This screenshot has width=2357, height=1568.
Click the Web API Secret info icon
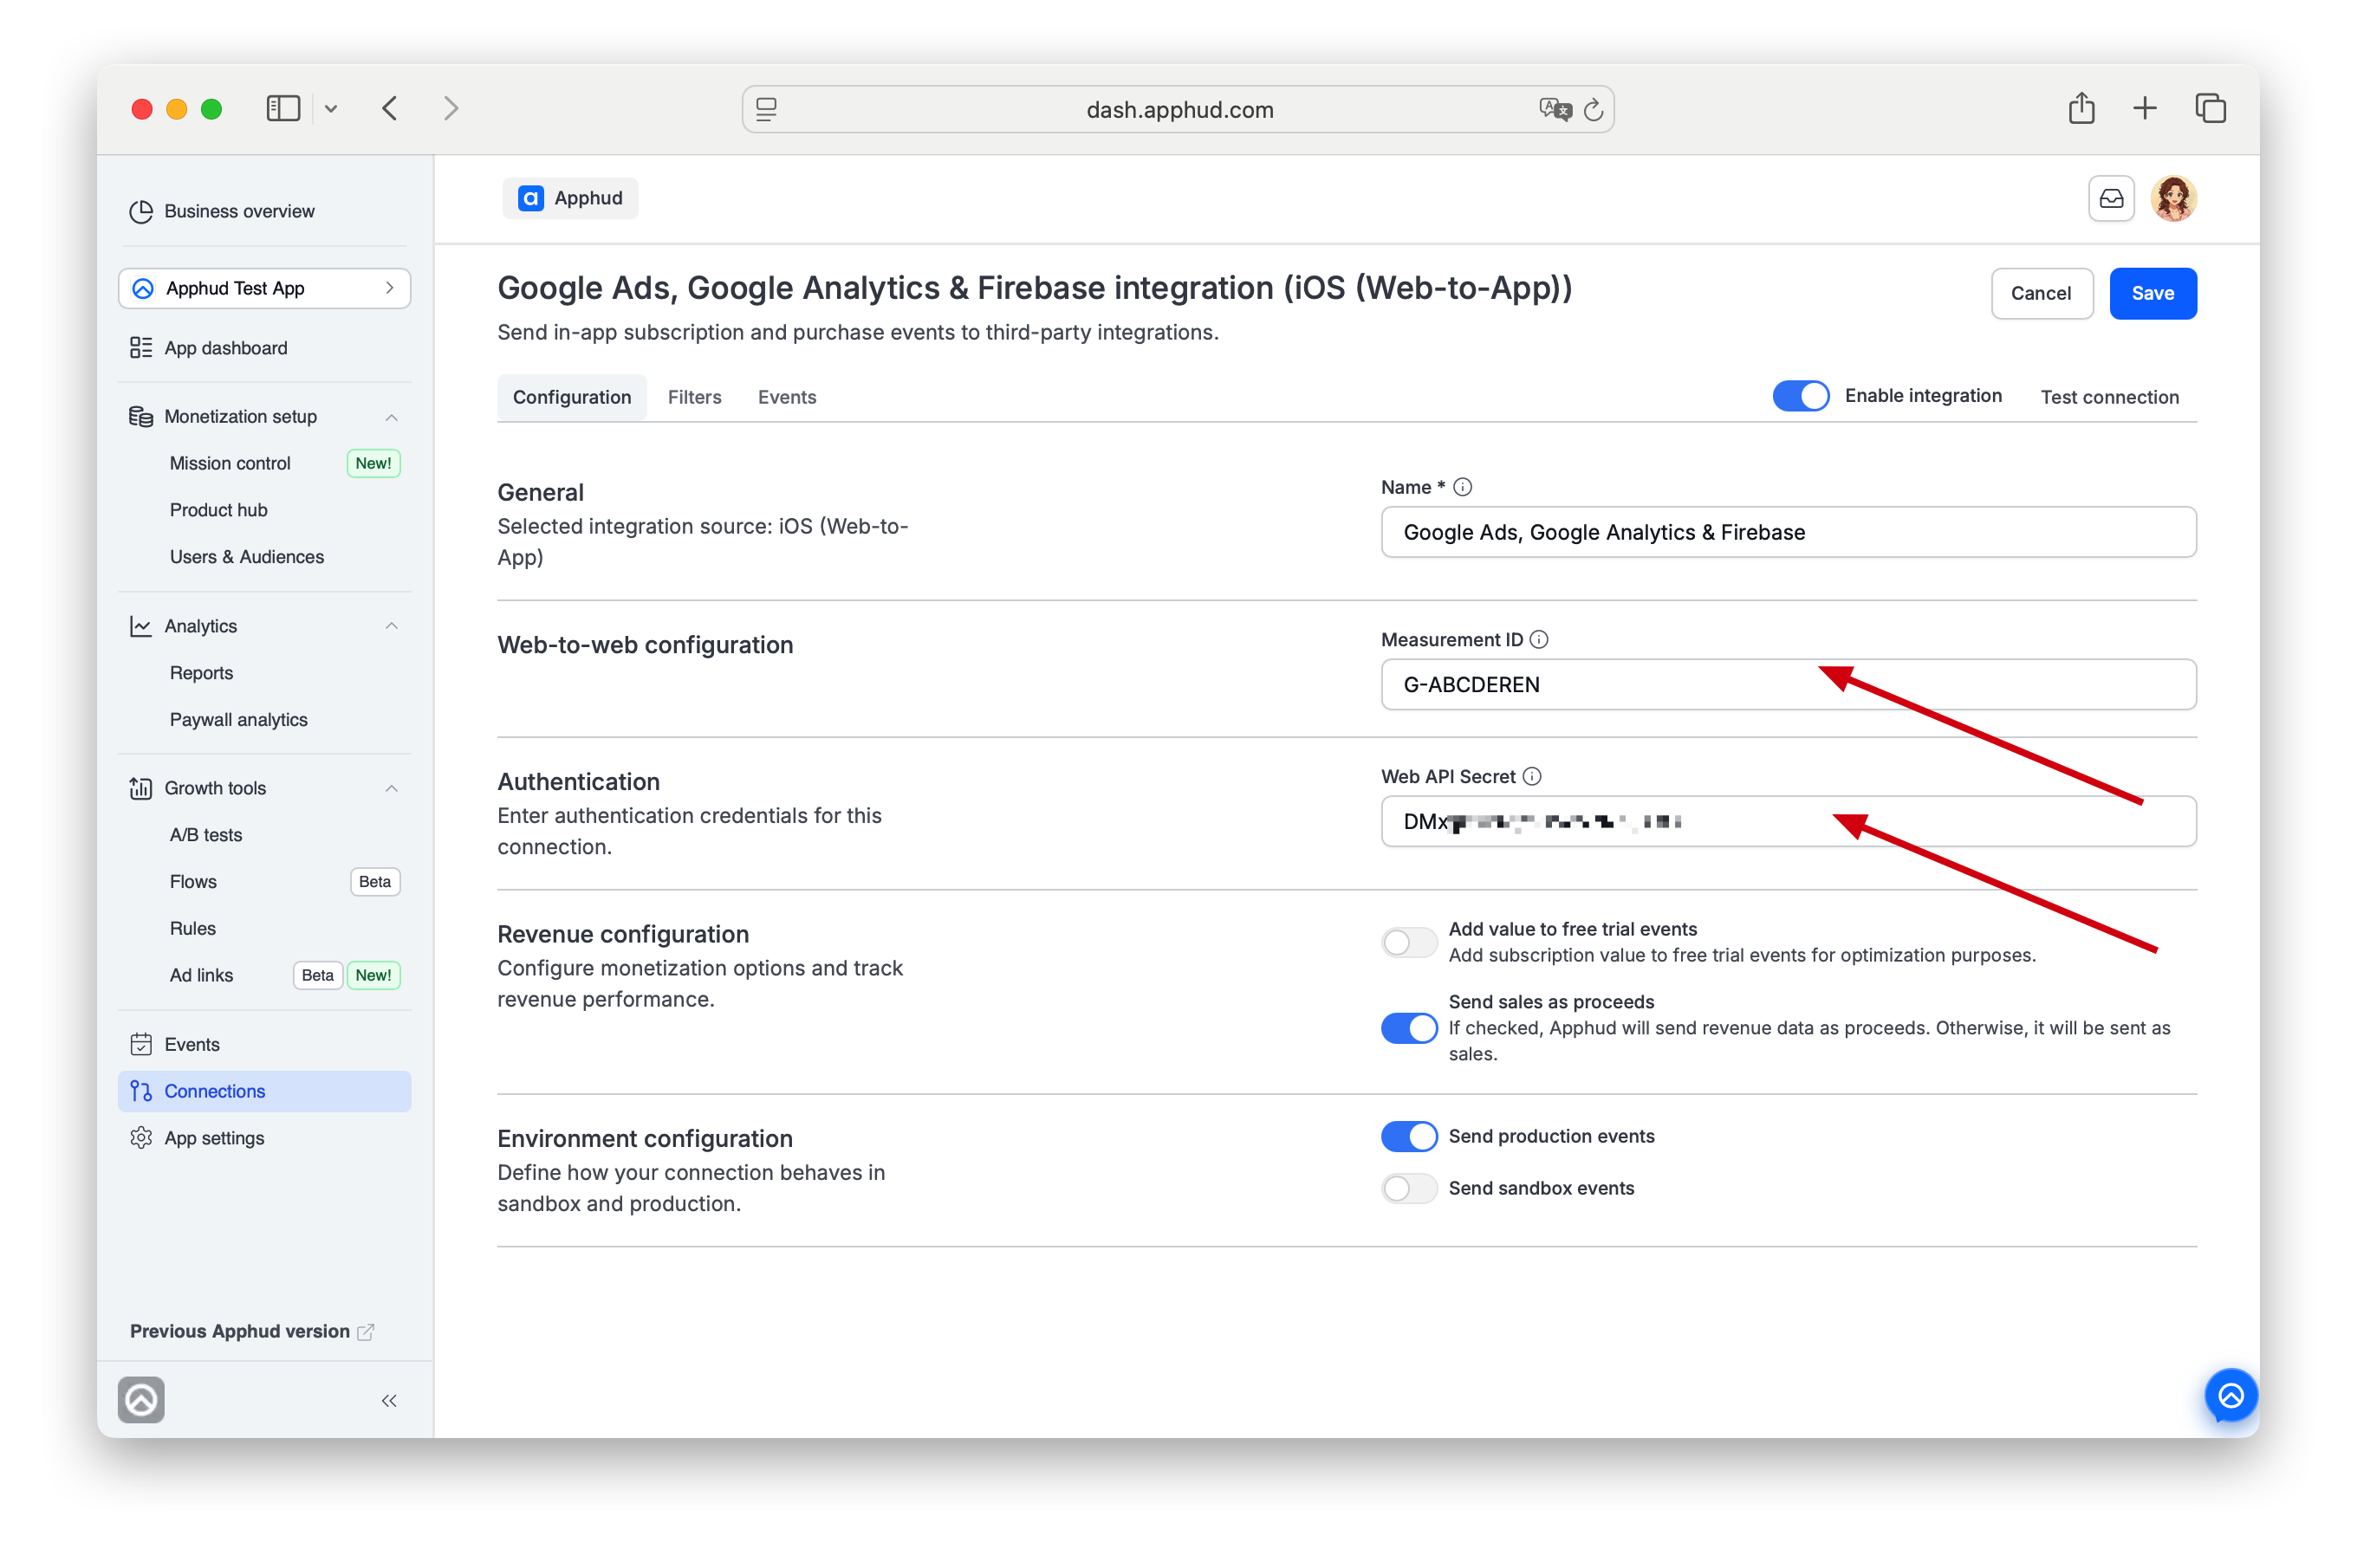(1532, 777)
